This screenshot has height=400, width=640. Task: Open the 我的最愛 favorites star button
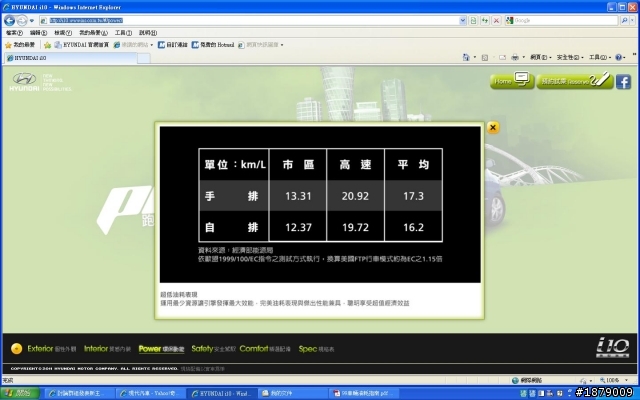pyautogui.click(x=20, y=45)
